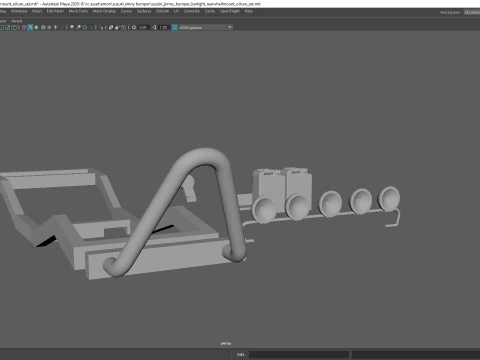This screenshot has width=480, height=360.
Task: Toggle multisample anti-aliasing icon
Action: tap(85, 27)
